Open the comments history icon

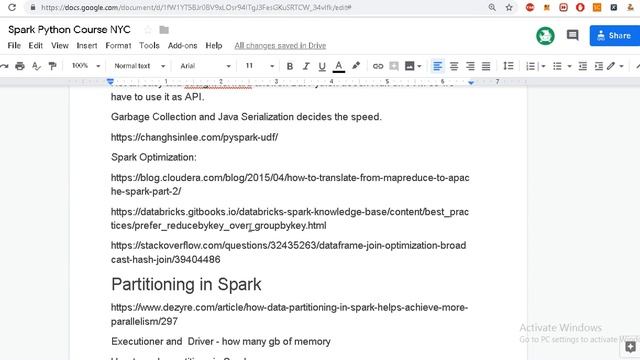[x=573, y=36]
